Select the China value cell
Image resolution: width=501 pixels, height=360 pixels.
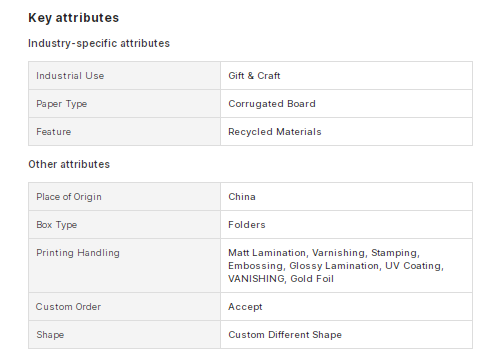pos(346,197)
